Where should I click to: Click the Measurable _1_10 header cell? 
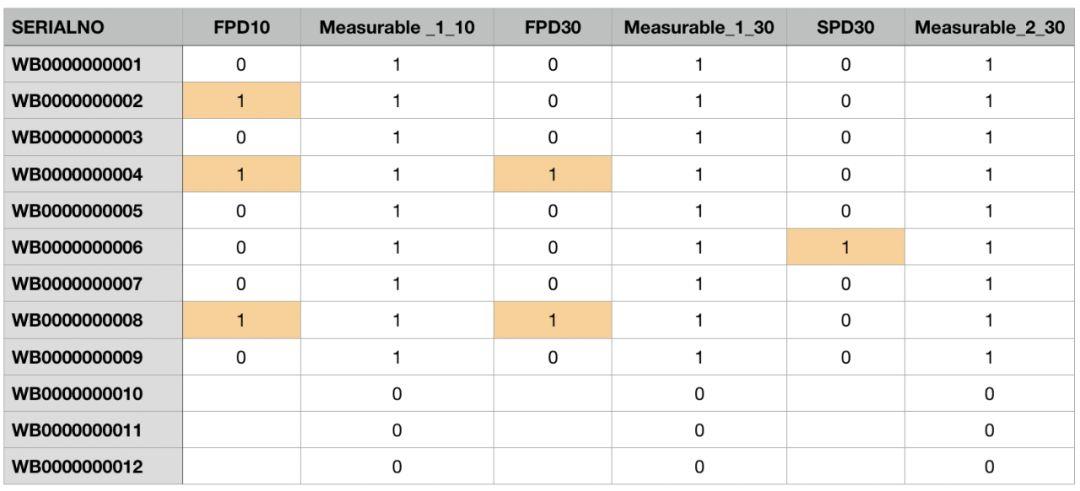tap(397, 28)
